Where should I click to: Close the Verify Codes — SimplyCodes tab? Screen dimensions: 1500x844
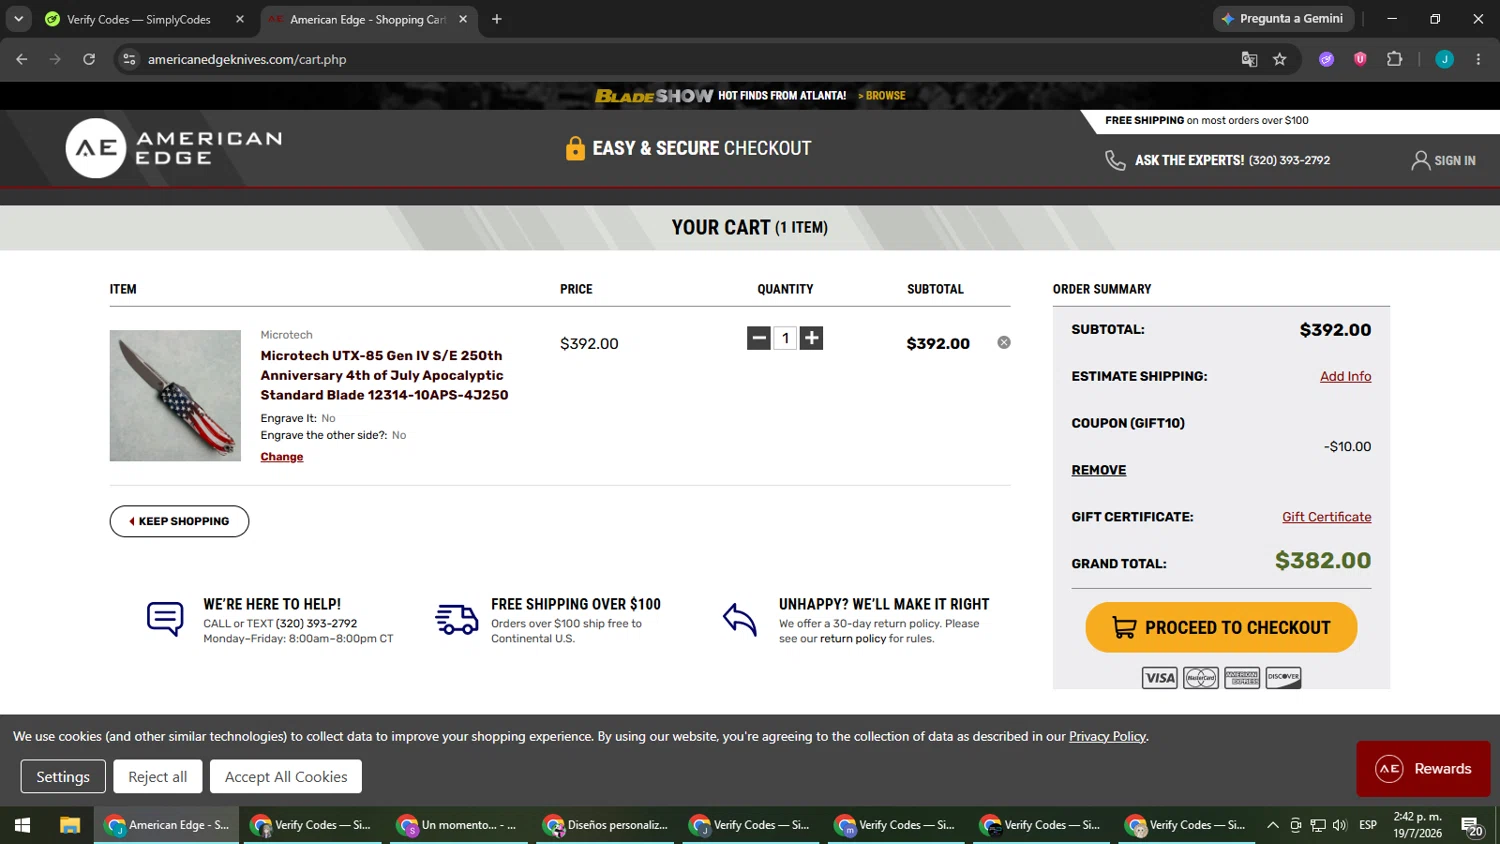[240, 19]
